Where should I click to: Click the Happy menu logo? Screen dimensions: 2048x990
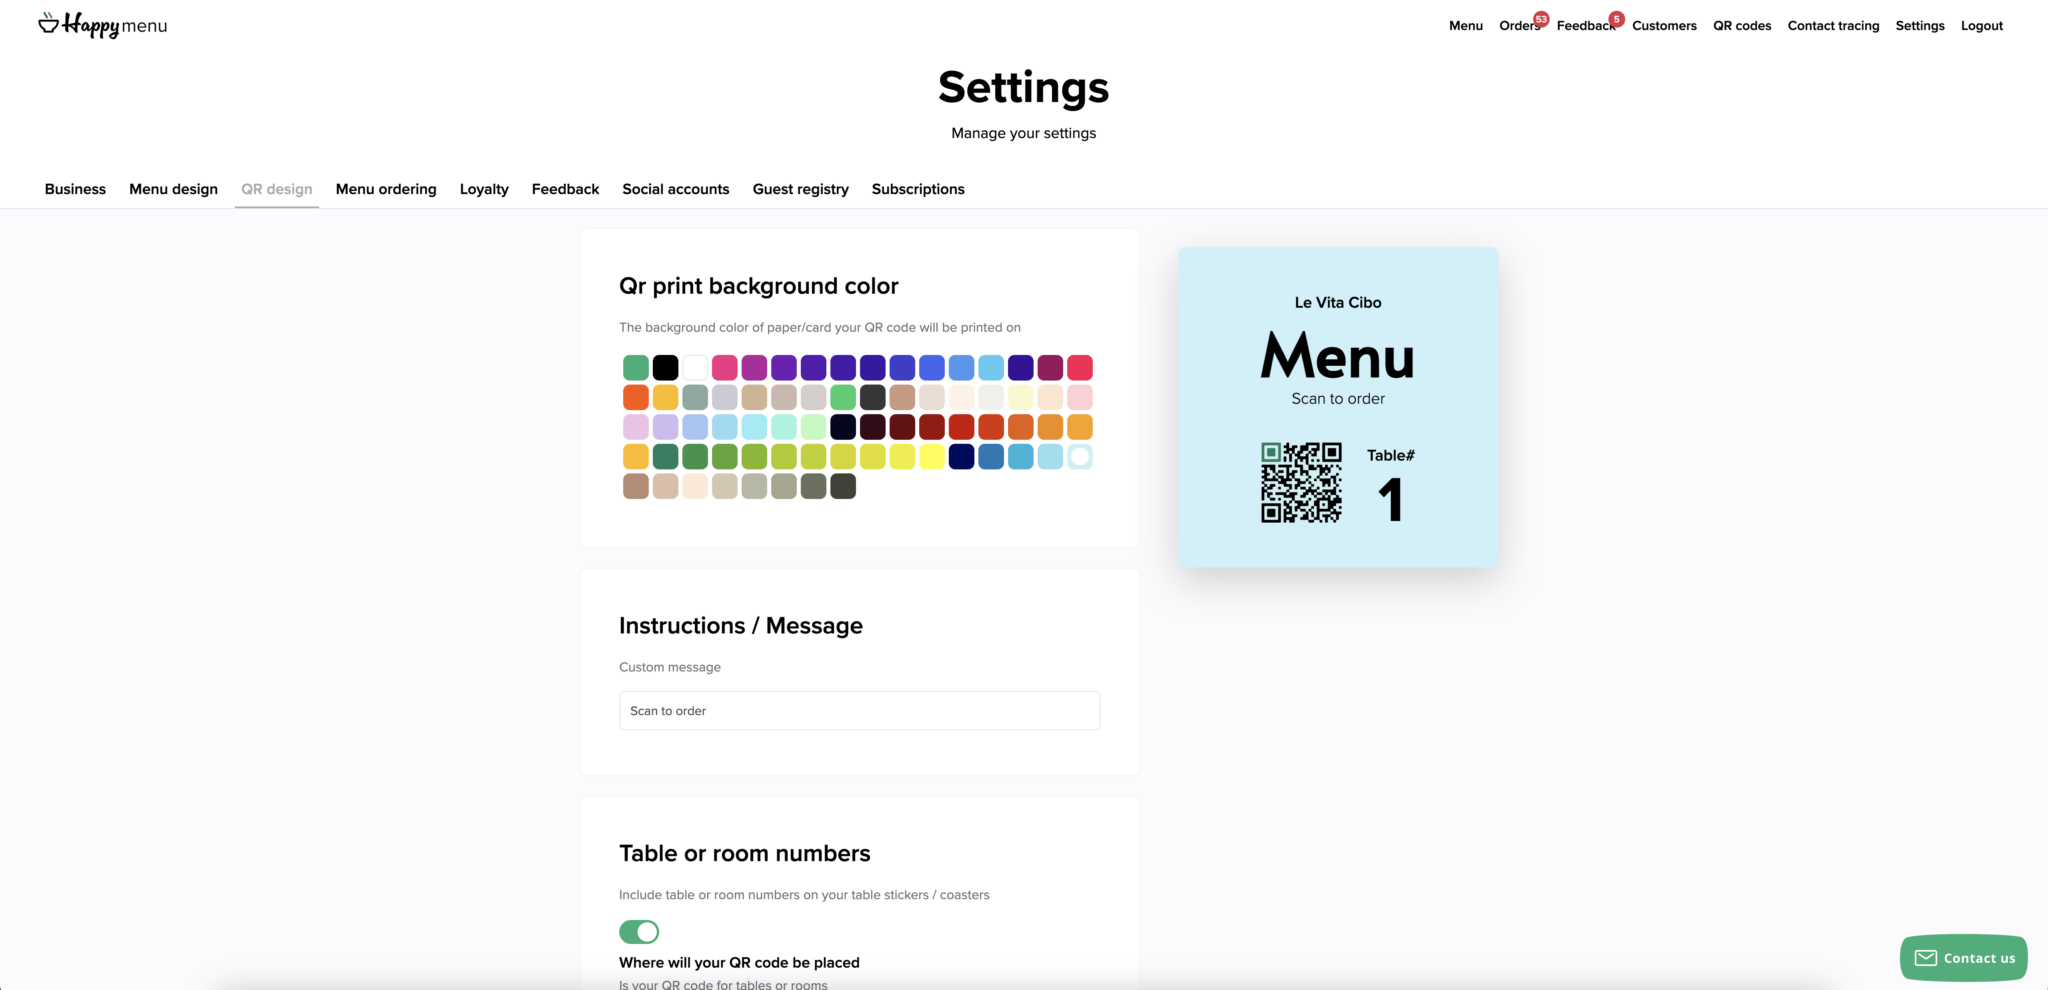point(103,25)
